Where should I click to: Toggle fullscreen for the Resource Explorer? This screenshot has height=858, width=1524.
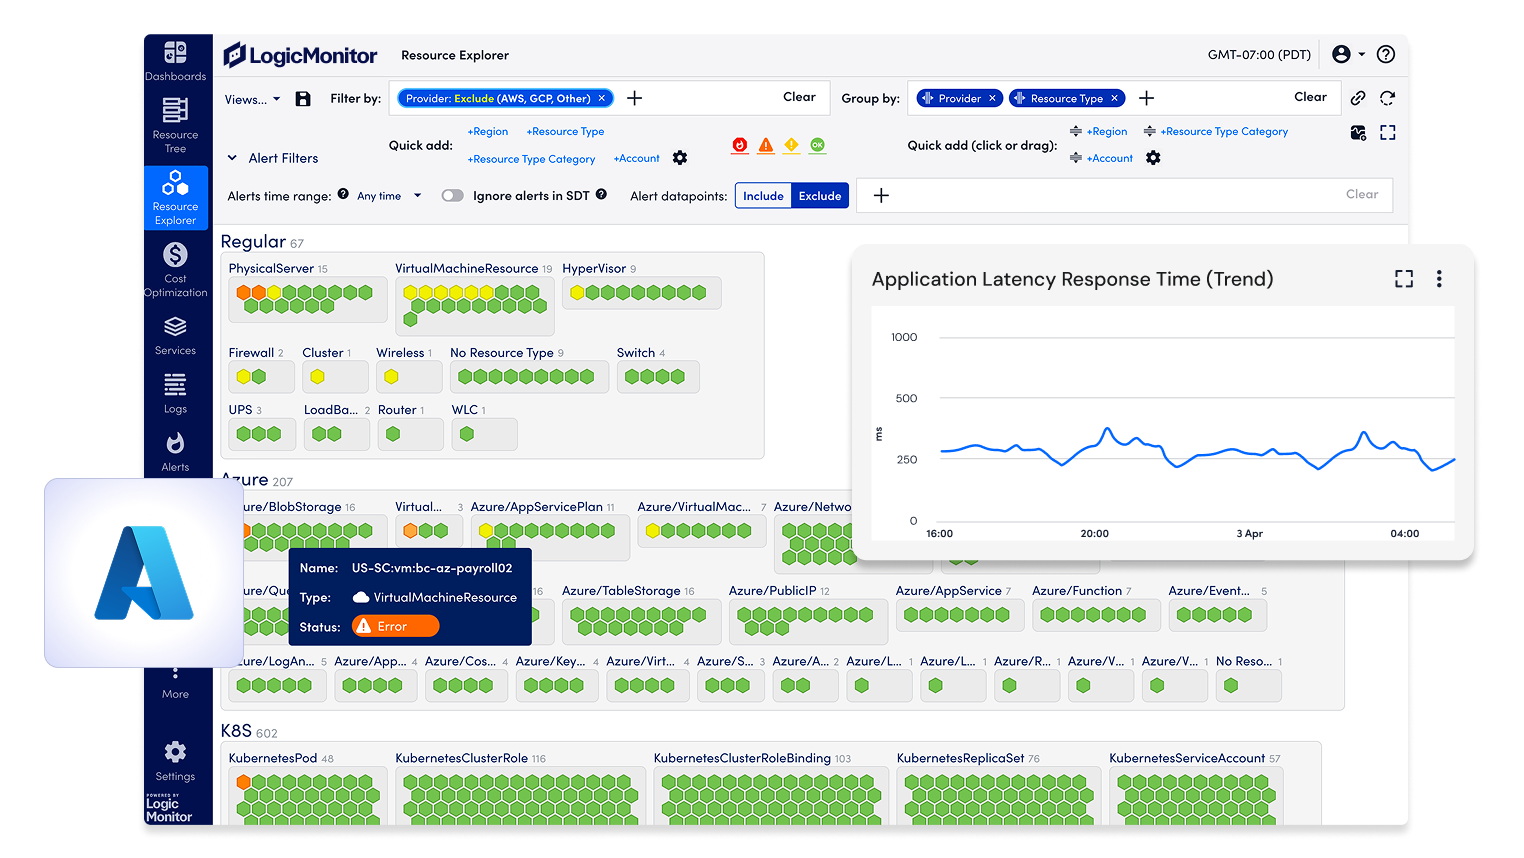point(1387,132)
